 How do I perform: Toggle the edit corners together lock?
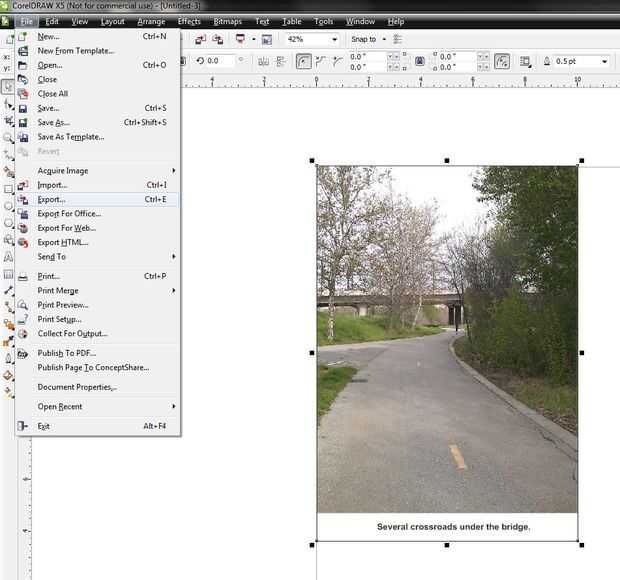pos(420,61)
